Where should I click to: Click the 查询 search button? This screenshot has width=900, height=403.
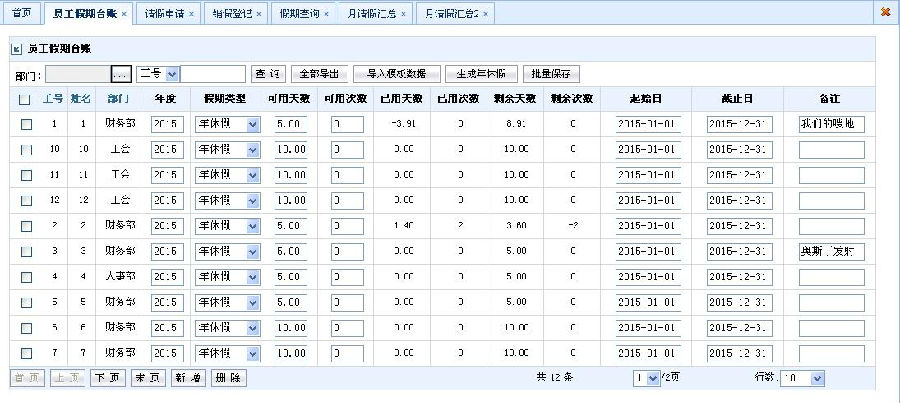268,74
